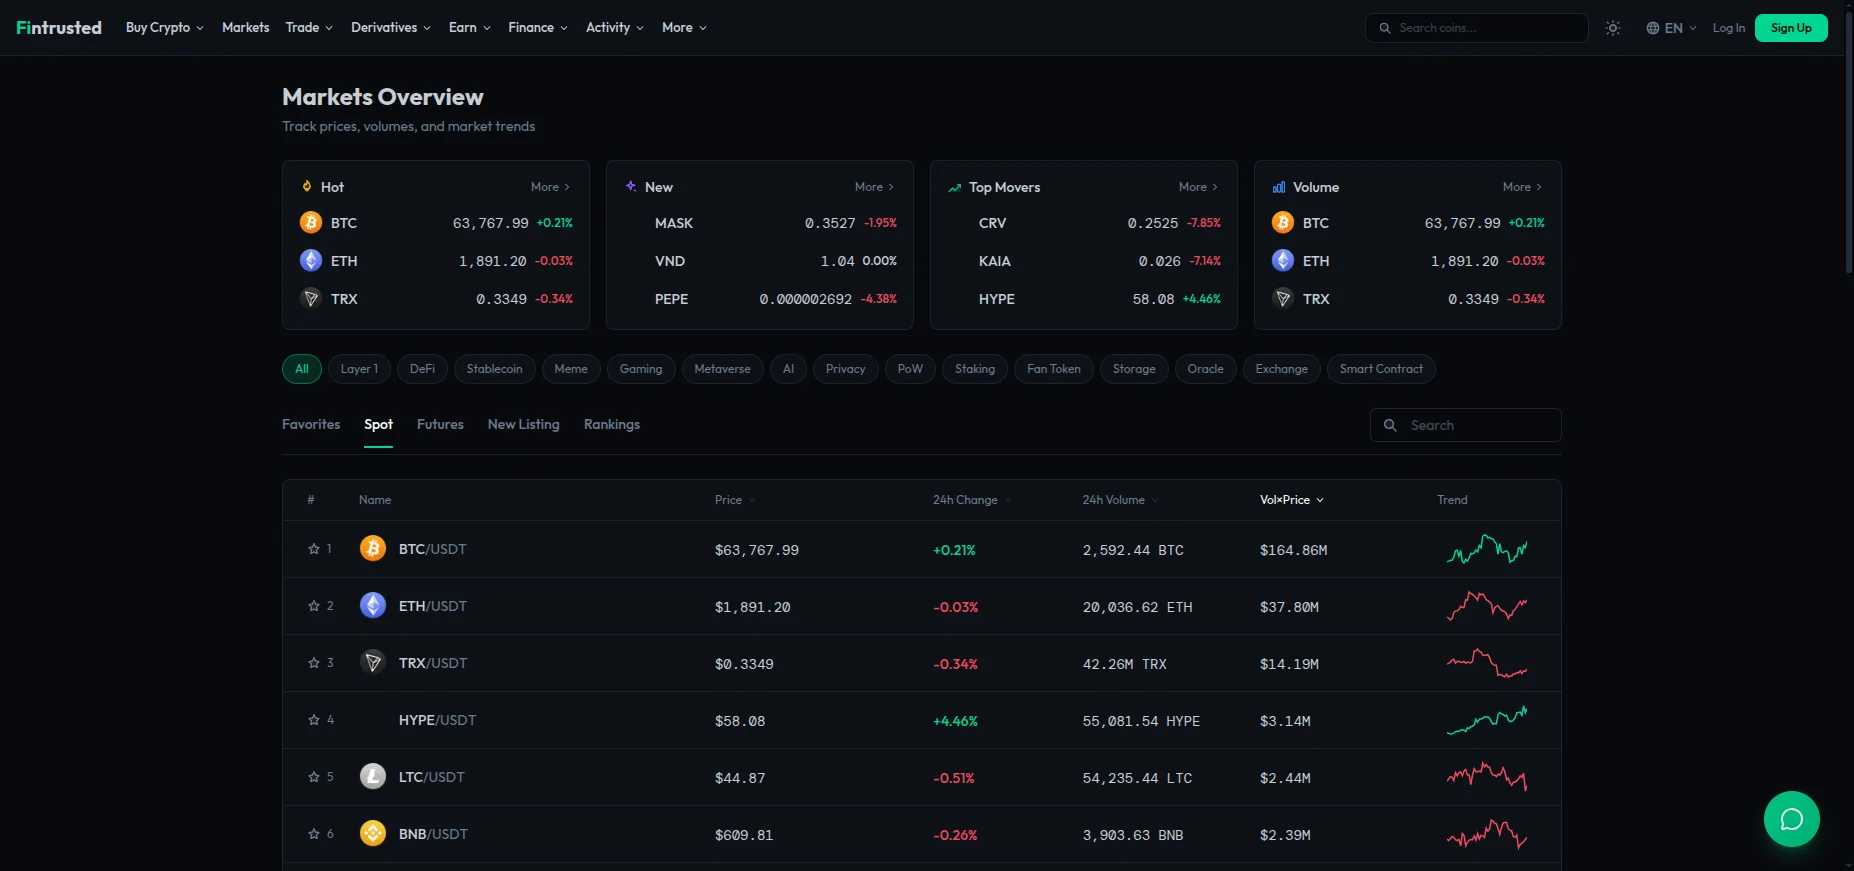Switch to the New Listing tab

(524, 425)
